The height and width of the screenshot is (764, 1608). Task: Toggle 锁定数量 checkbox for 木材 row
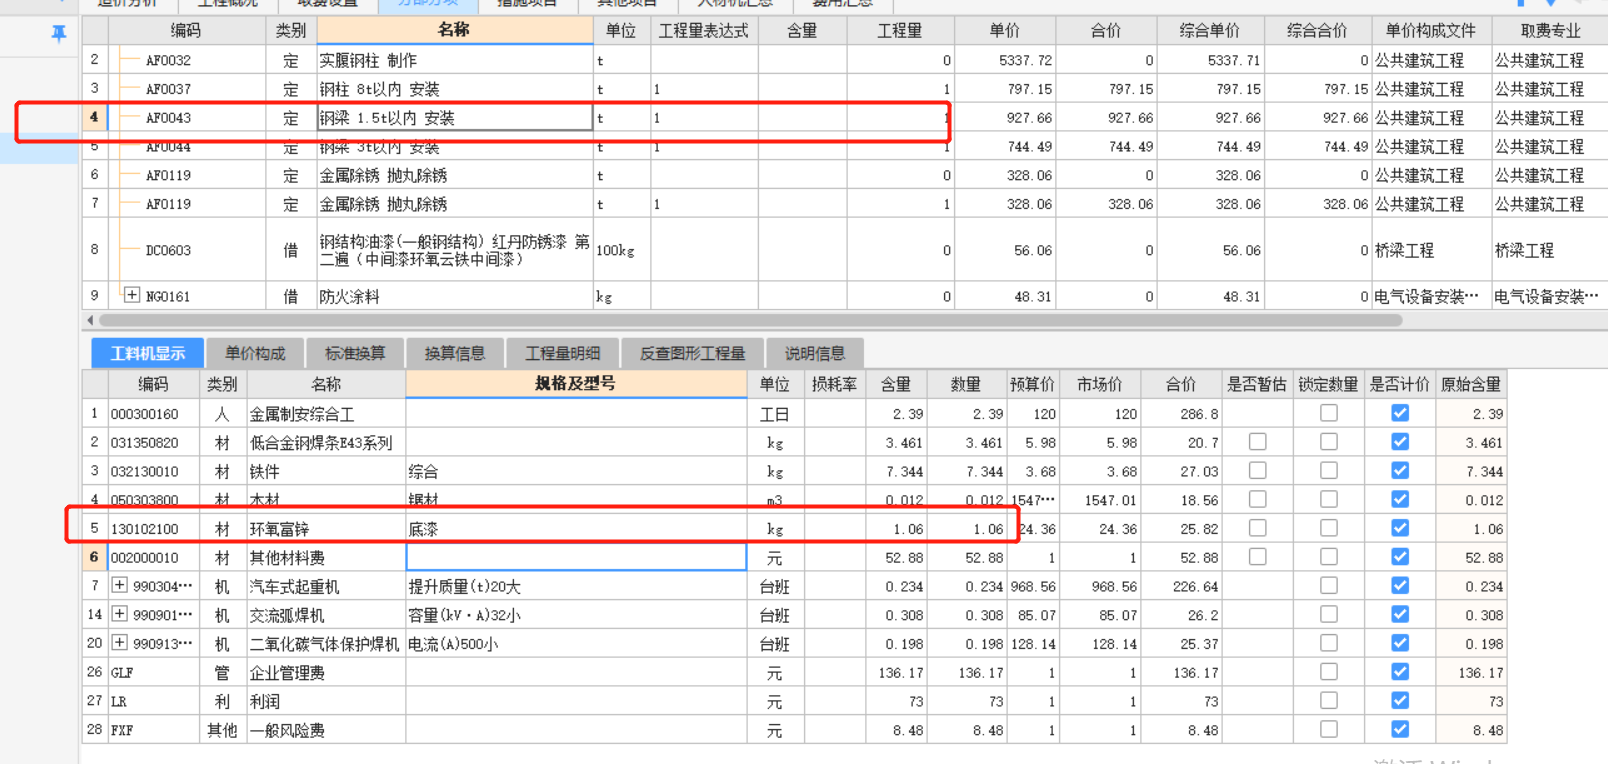(1329, 499)
